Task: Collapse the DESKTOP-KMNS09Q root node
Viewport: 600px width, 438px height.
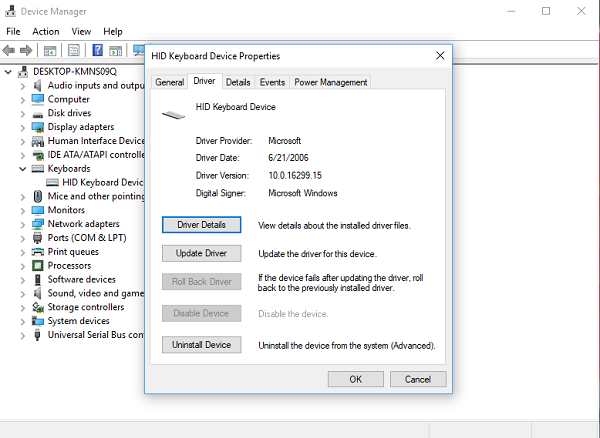Action: [x=9, y=72]
